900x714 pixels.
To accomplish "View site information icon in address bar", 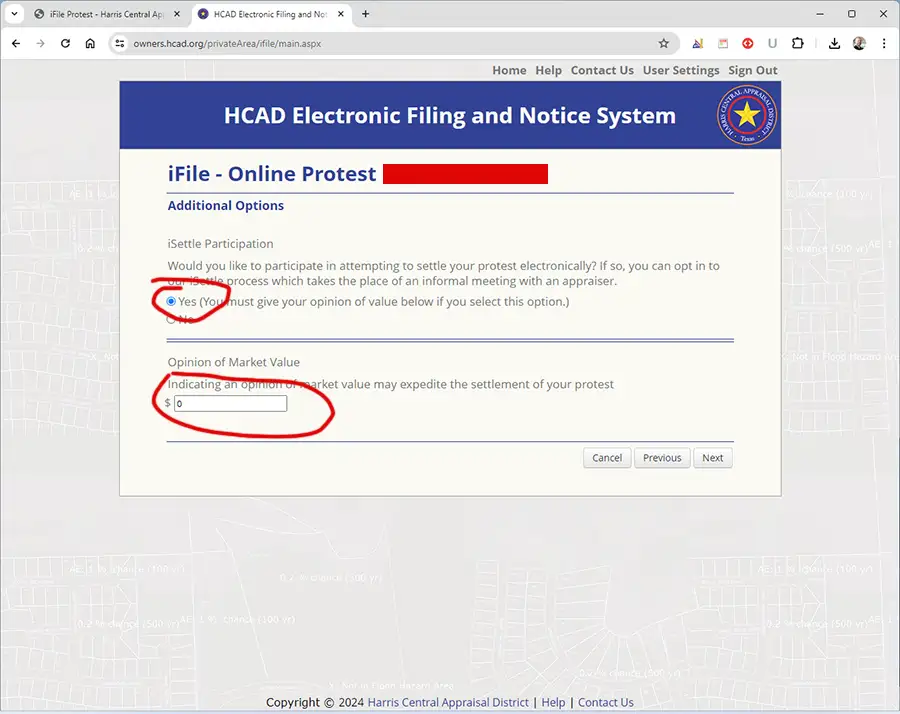I will point(119,44).
